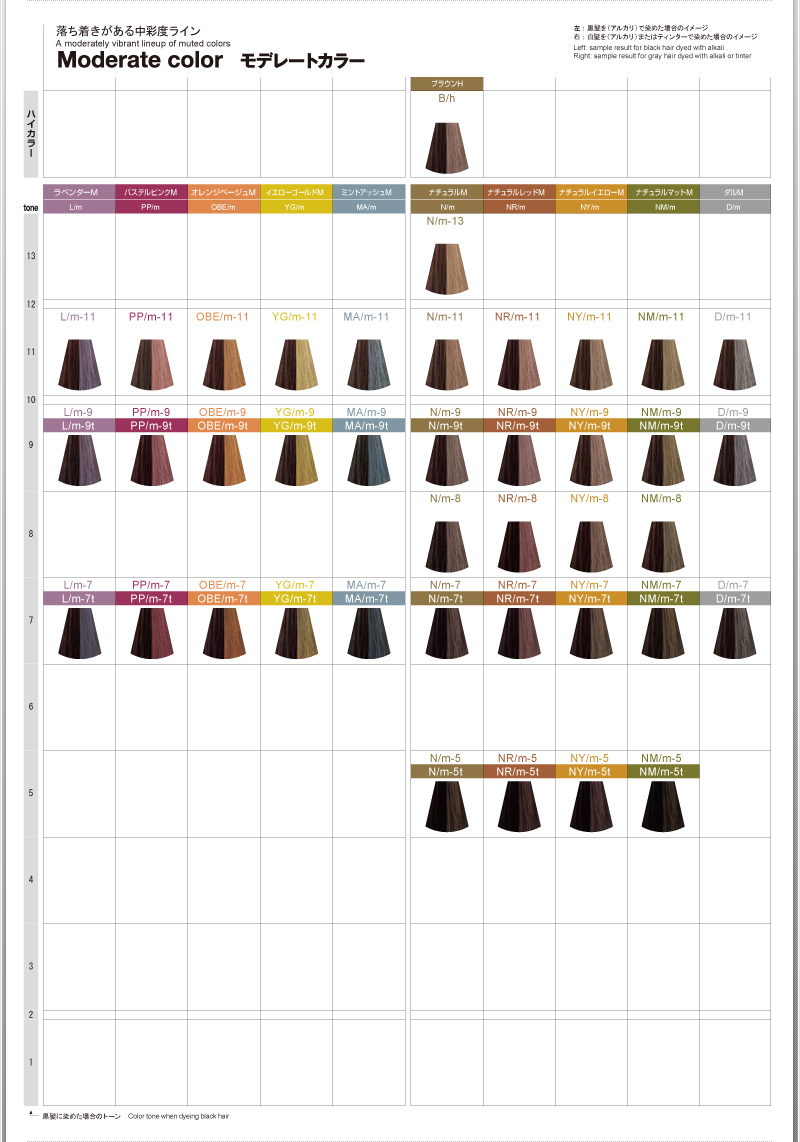
Task: Click the ダルM column header
Action: [x=735, y=191]
